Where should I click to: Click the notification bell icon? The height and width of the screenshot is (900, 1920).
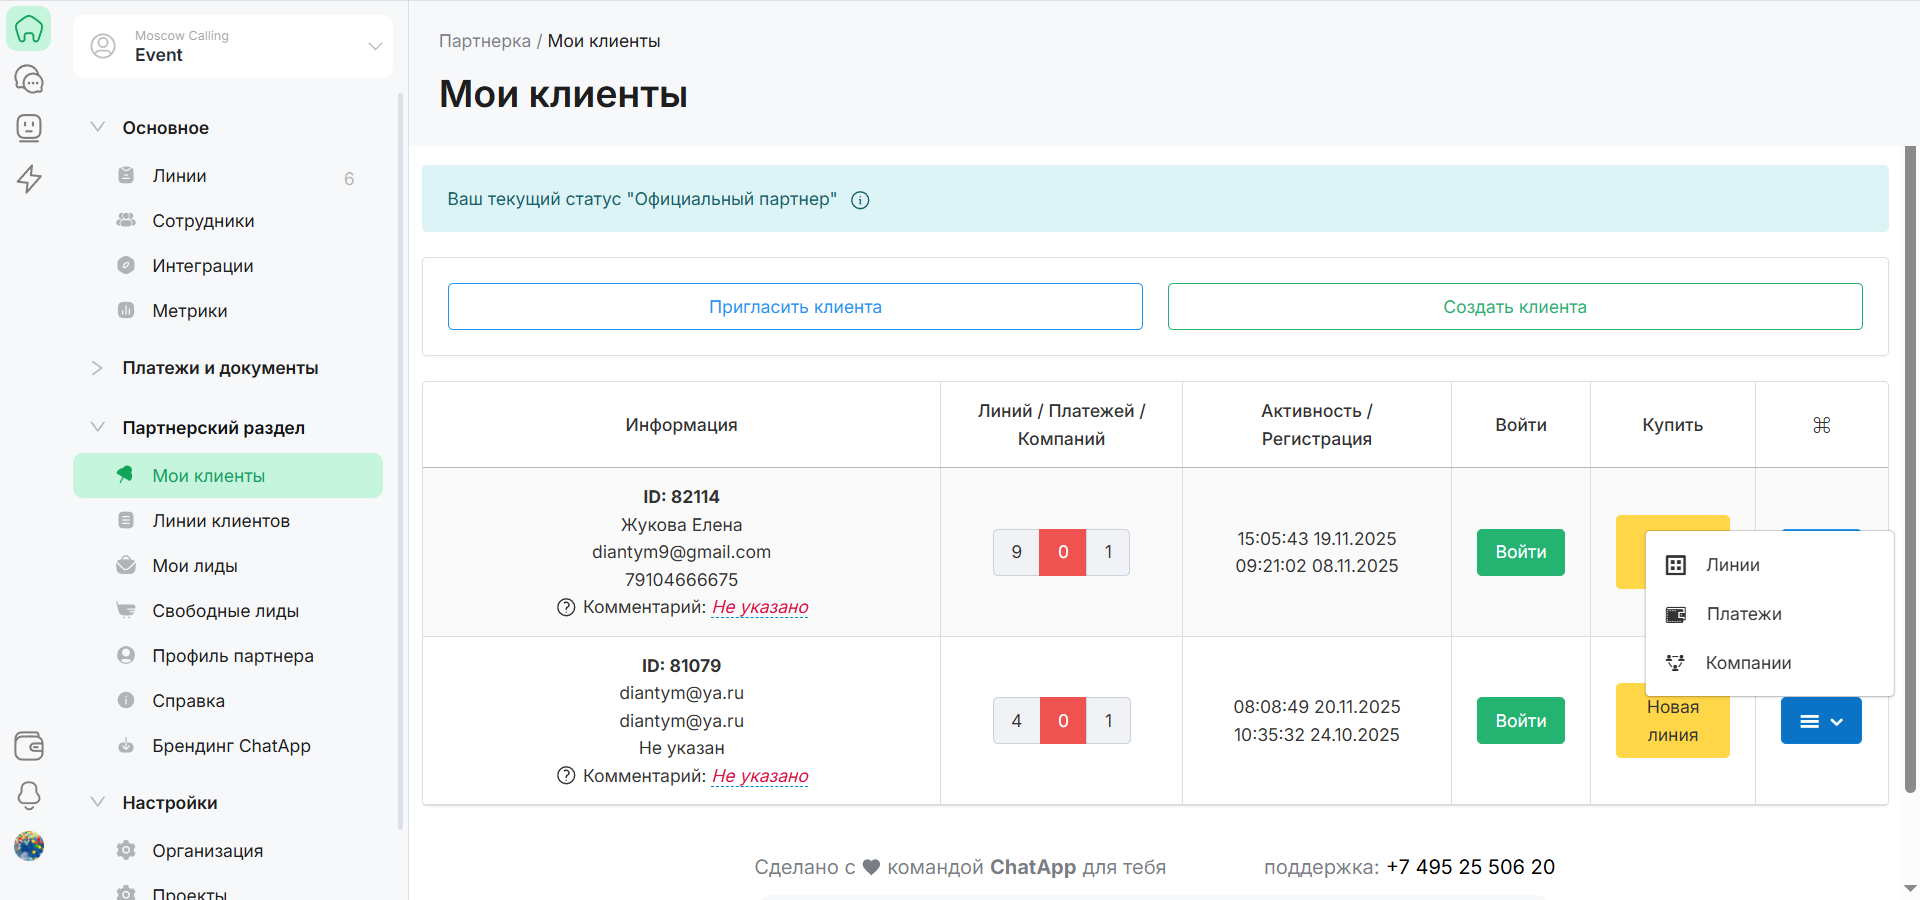click(x=29, y=795)
